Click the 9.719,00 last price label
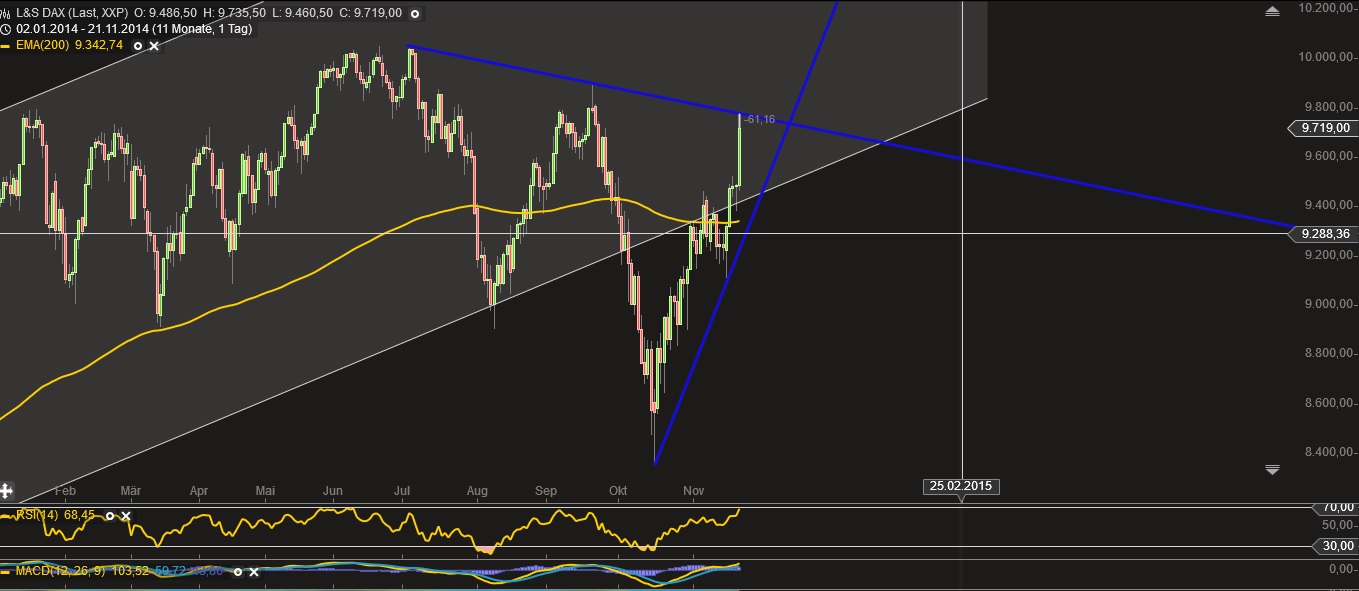Viewport: 1359px width, 591px height. [x=1325, y=128]
